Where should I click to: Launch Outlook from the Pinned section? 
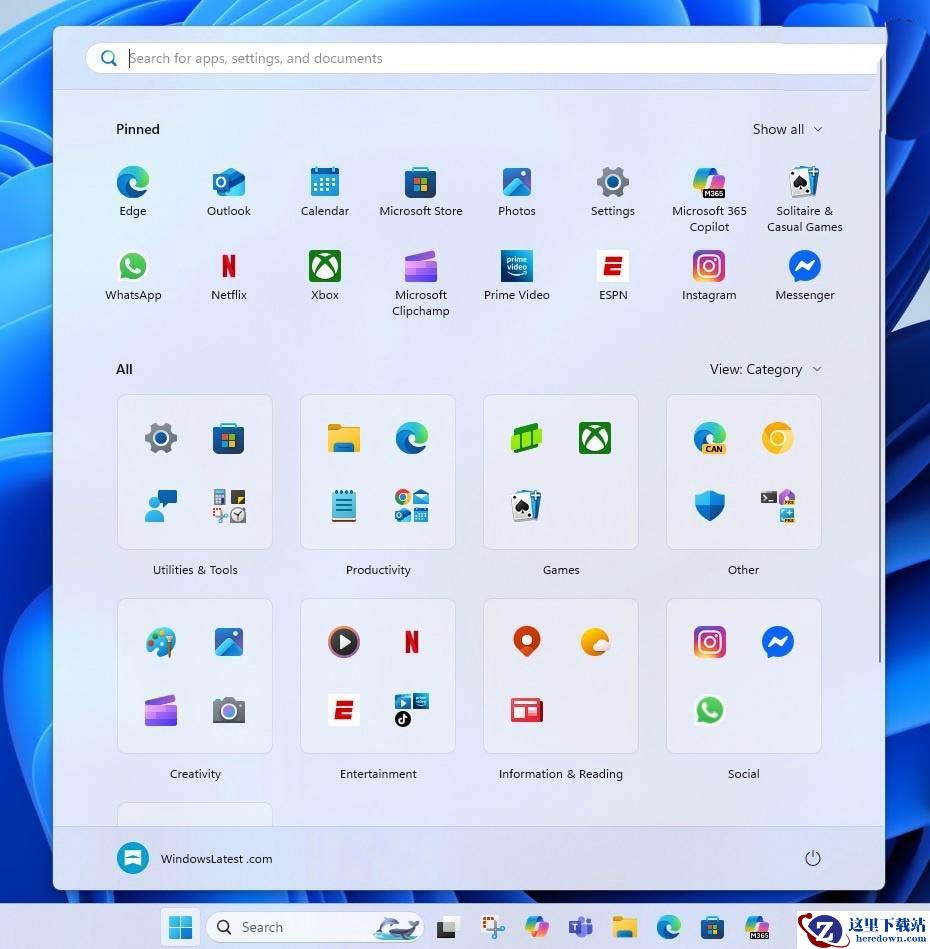[x=229, y=191]
